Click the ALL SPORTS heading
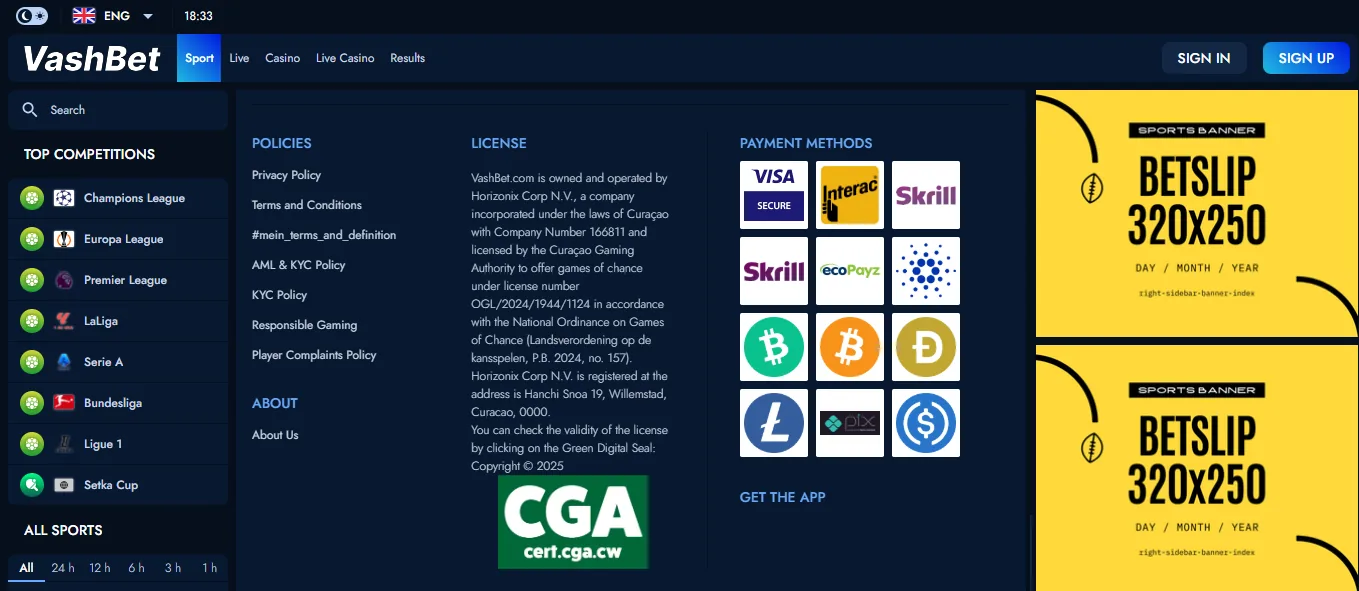The height and width of the screenshot is (591, 1359). coord(63,530)
